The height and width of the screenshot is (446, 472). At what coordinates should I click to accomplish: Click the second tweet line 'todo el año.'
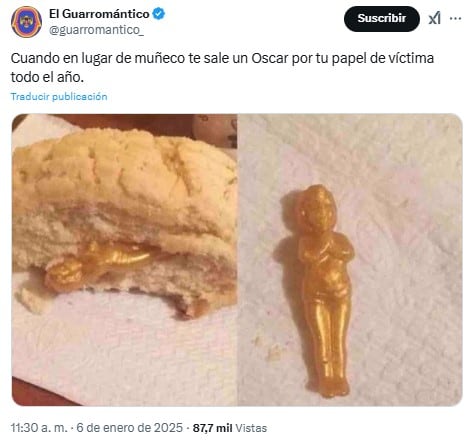click(x=47, y=77)
